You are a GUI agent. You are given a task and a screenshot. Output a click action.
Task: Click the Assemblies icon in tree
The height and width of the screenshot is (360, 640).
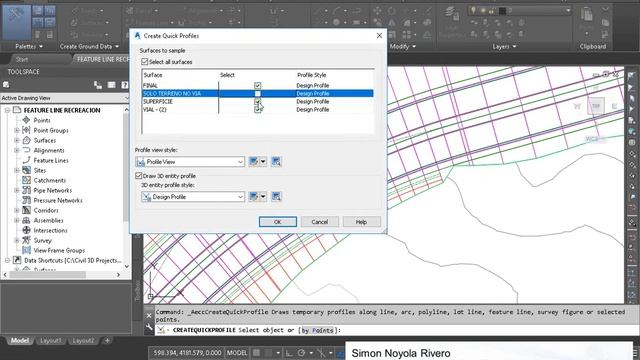tap(27, 220)
